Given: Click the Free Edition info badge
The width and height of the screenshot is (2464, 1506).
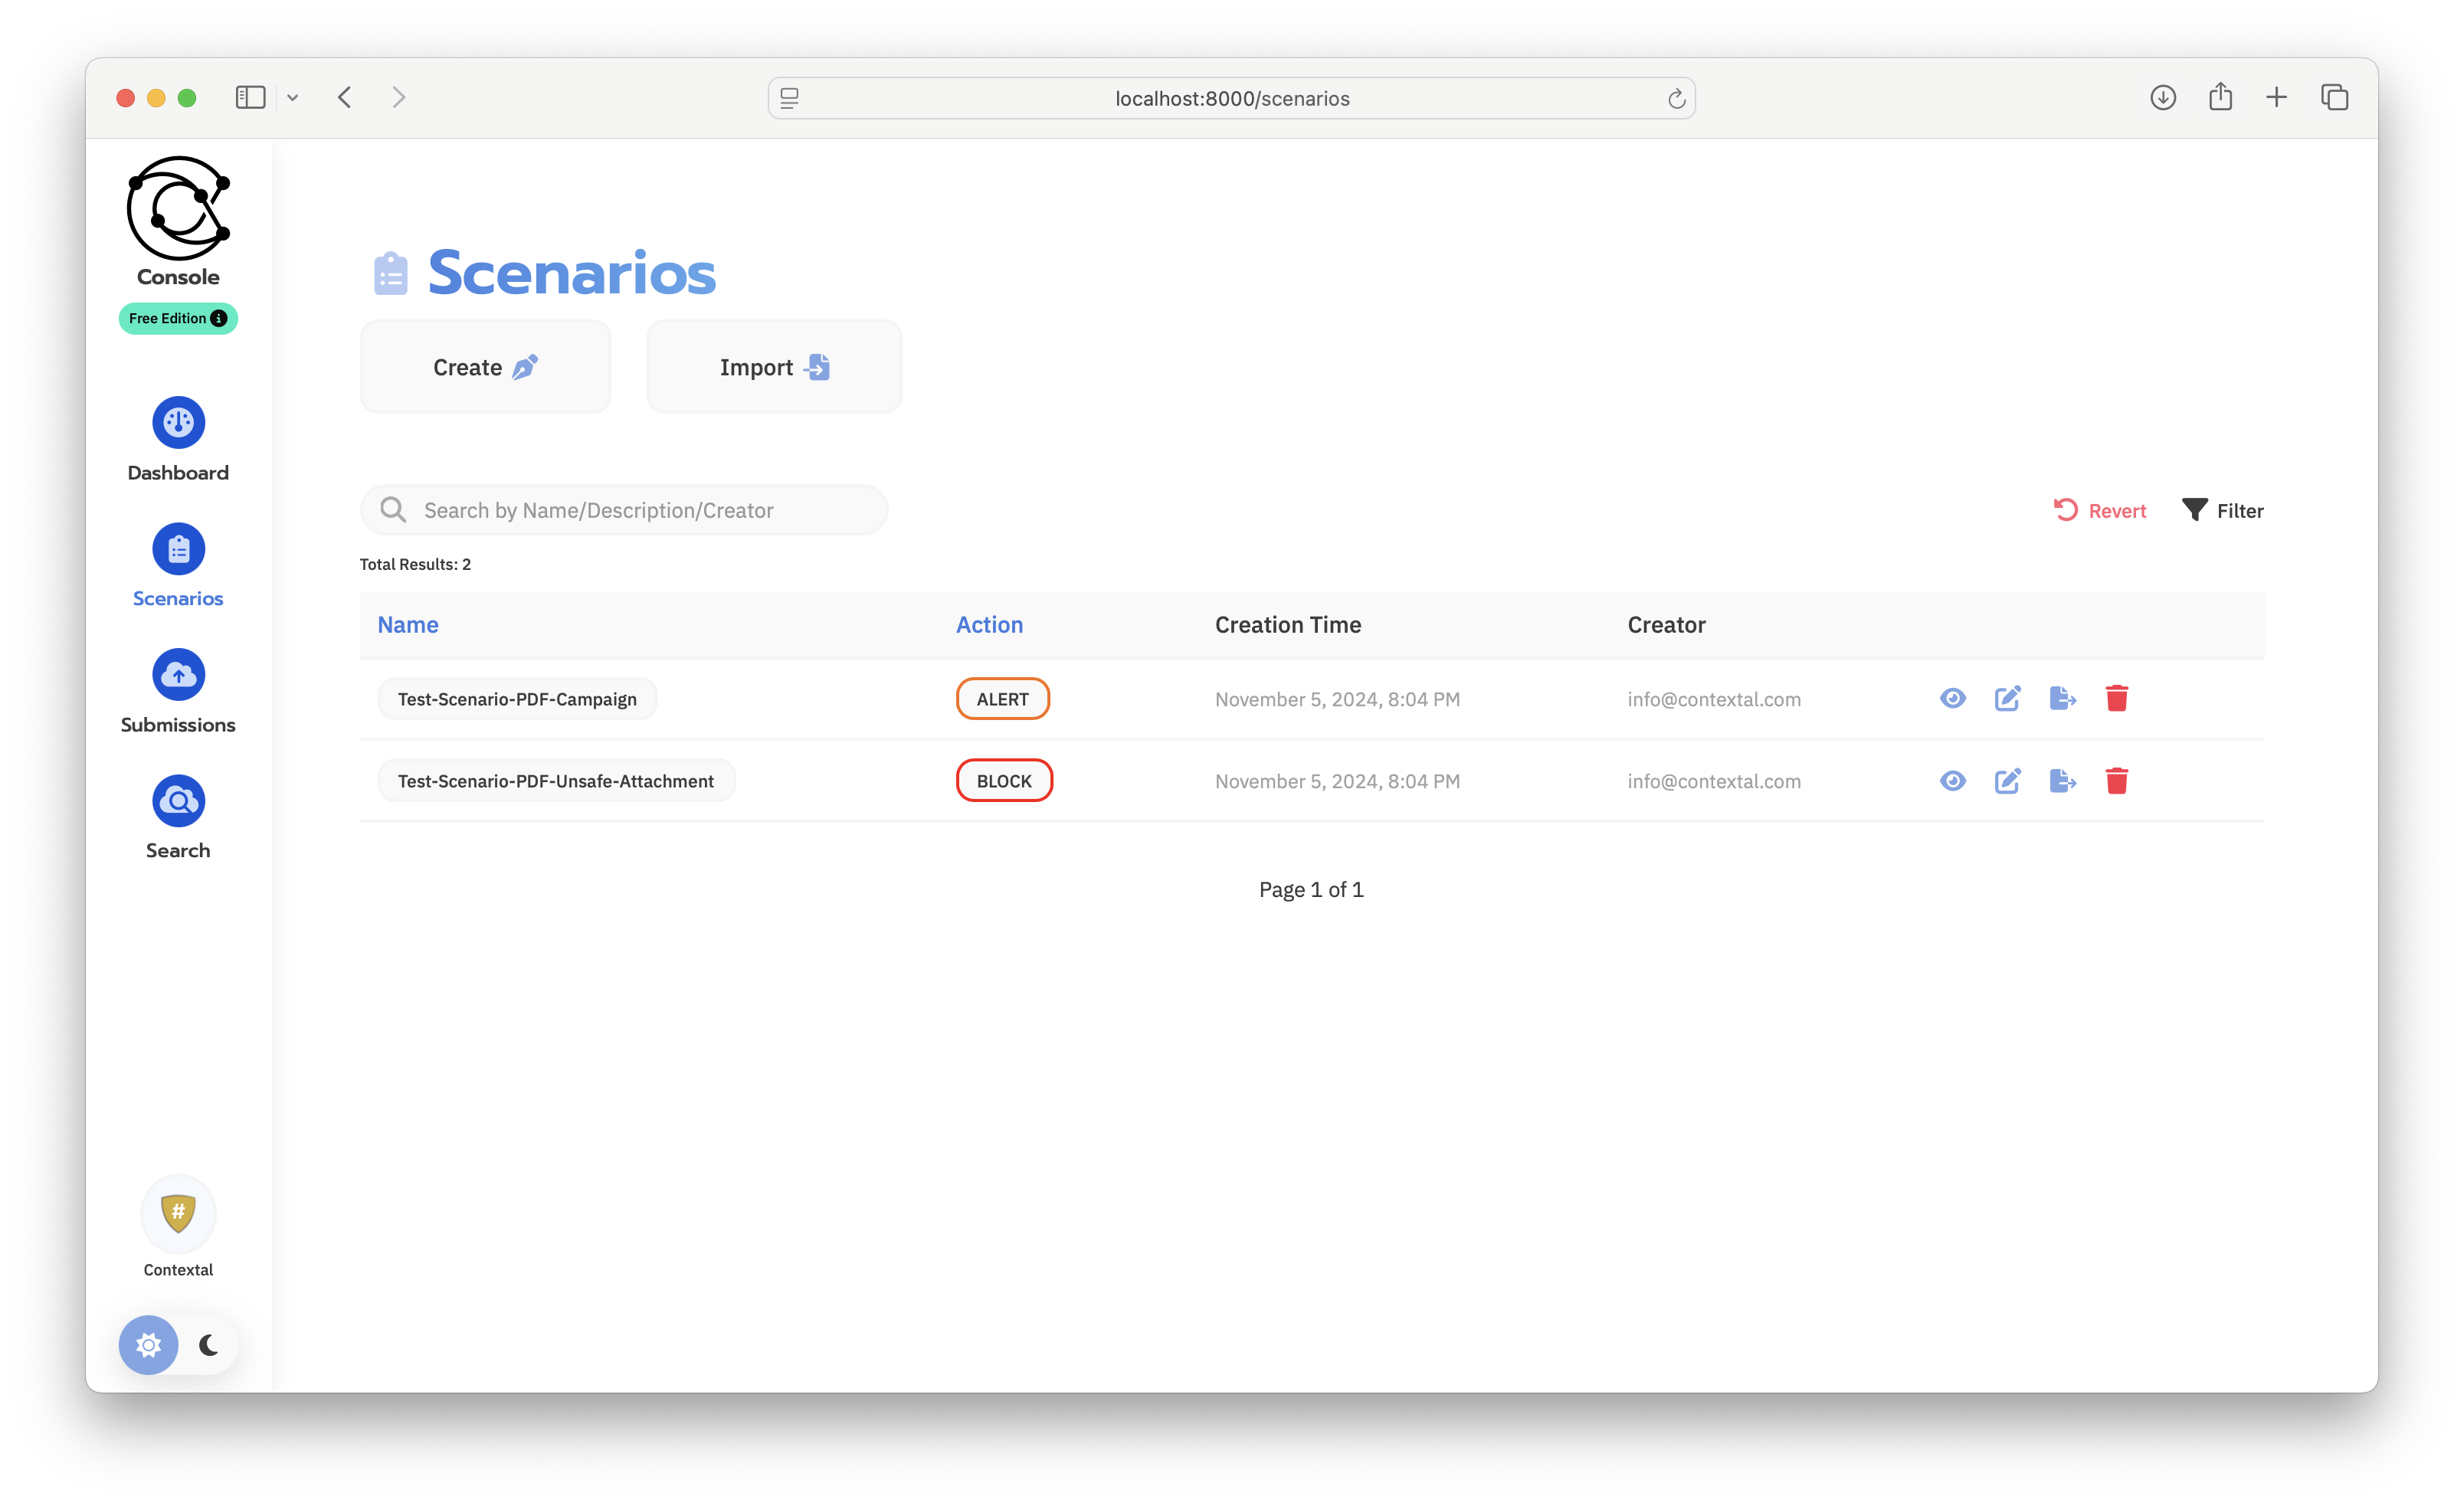Looking at the screenshot, I should 178,318.
